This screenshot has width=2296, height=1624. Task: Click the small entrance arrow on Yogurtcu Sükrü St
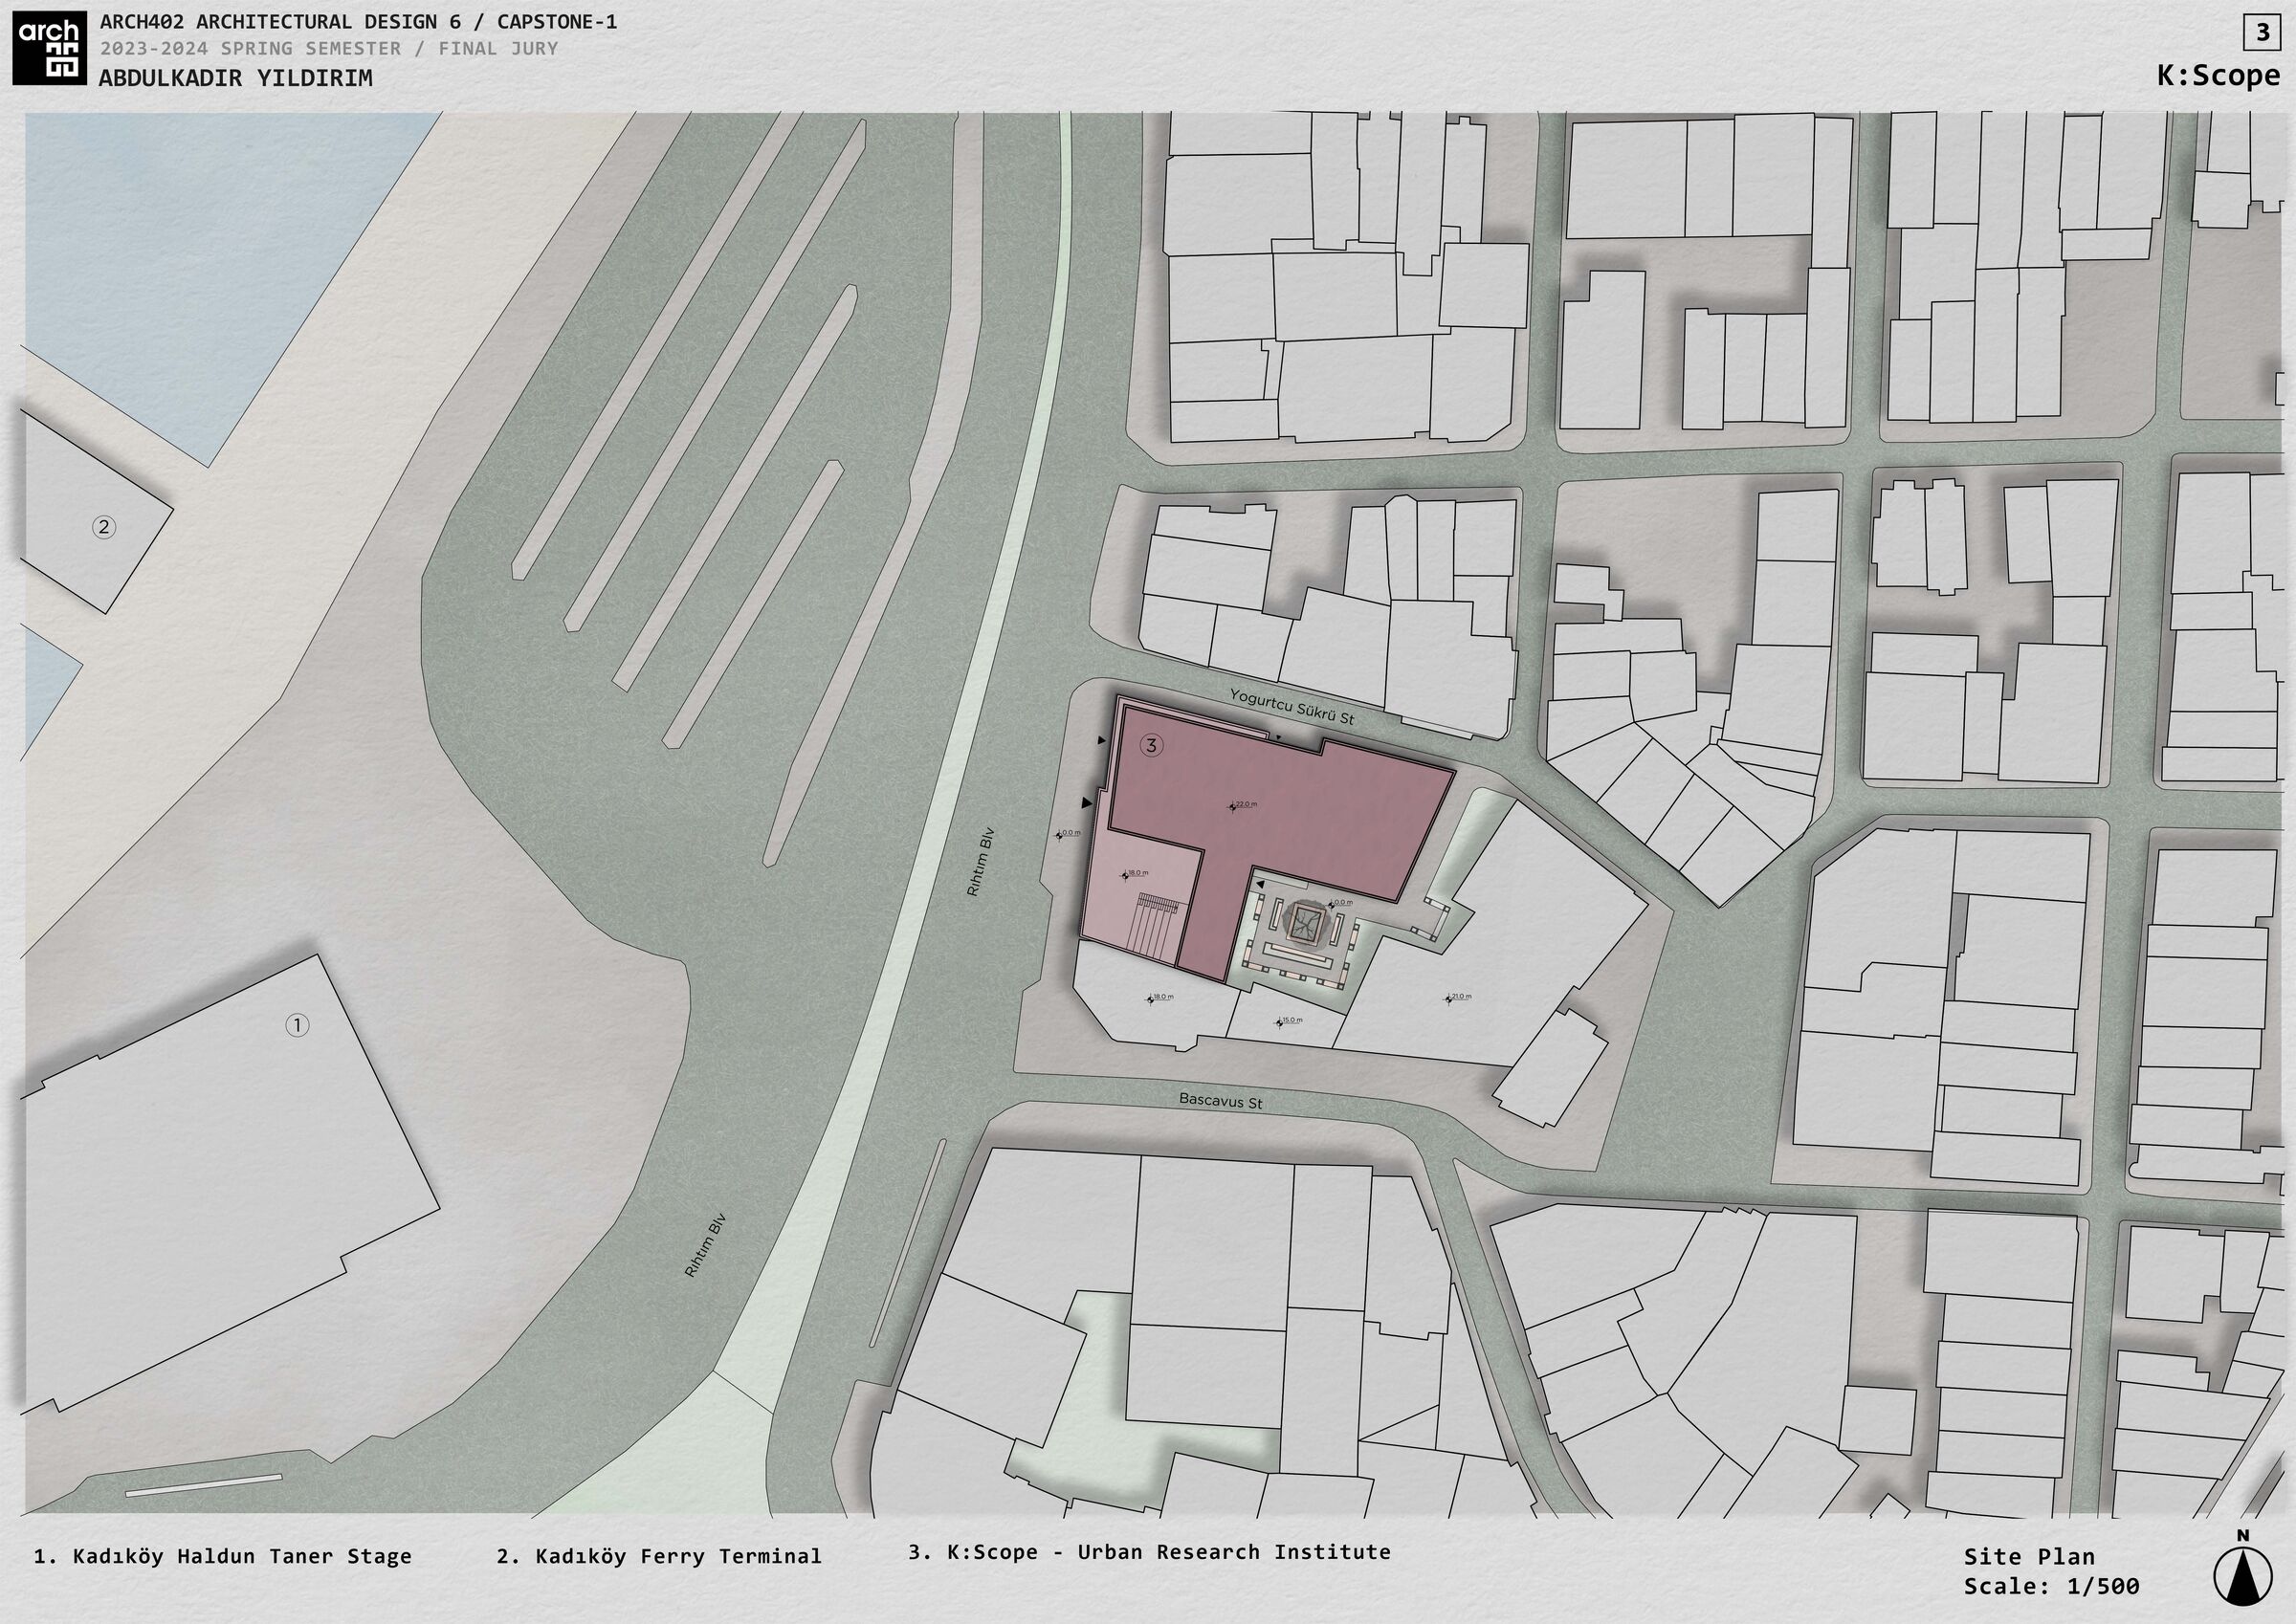tap(1277, 738)
